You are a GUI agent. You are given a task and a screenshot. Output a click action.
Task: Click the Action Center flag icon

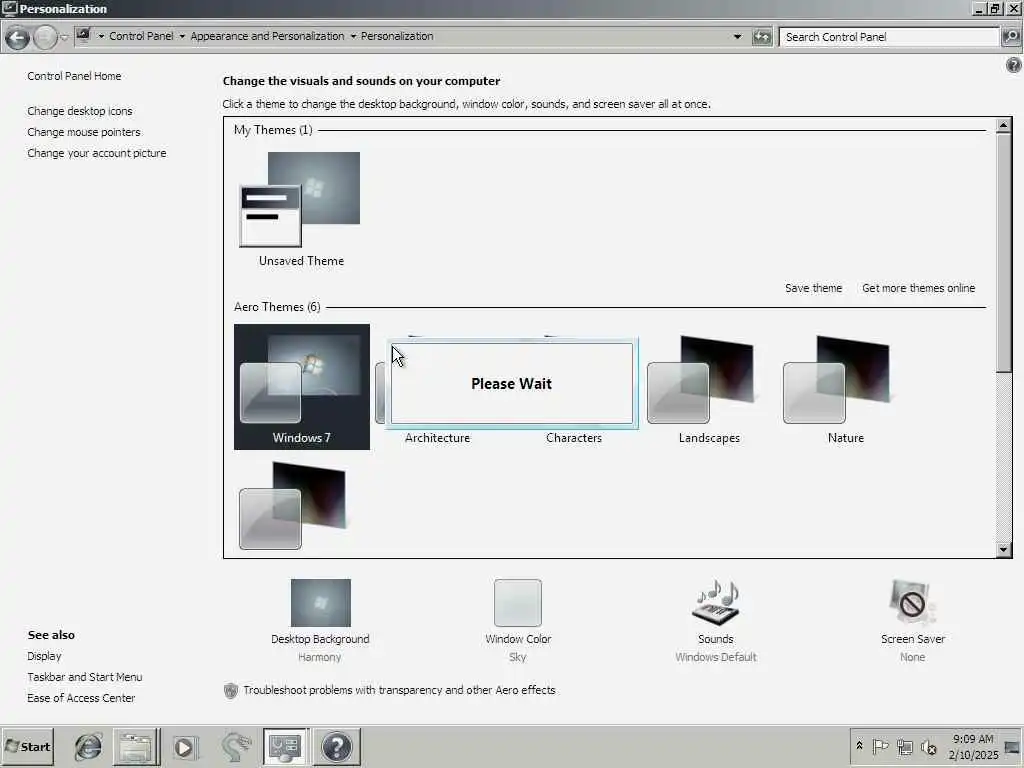pos(880,746)
